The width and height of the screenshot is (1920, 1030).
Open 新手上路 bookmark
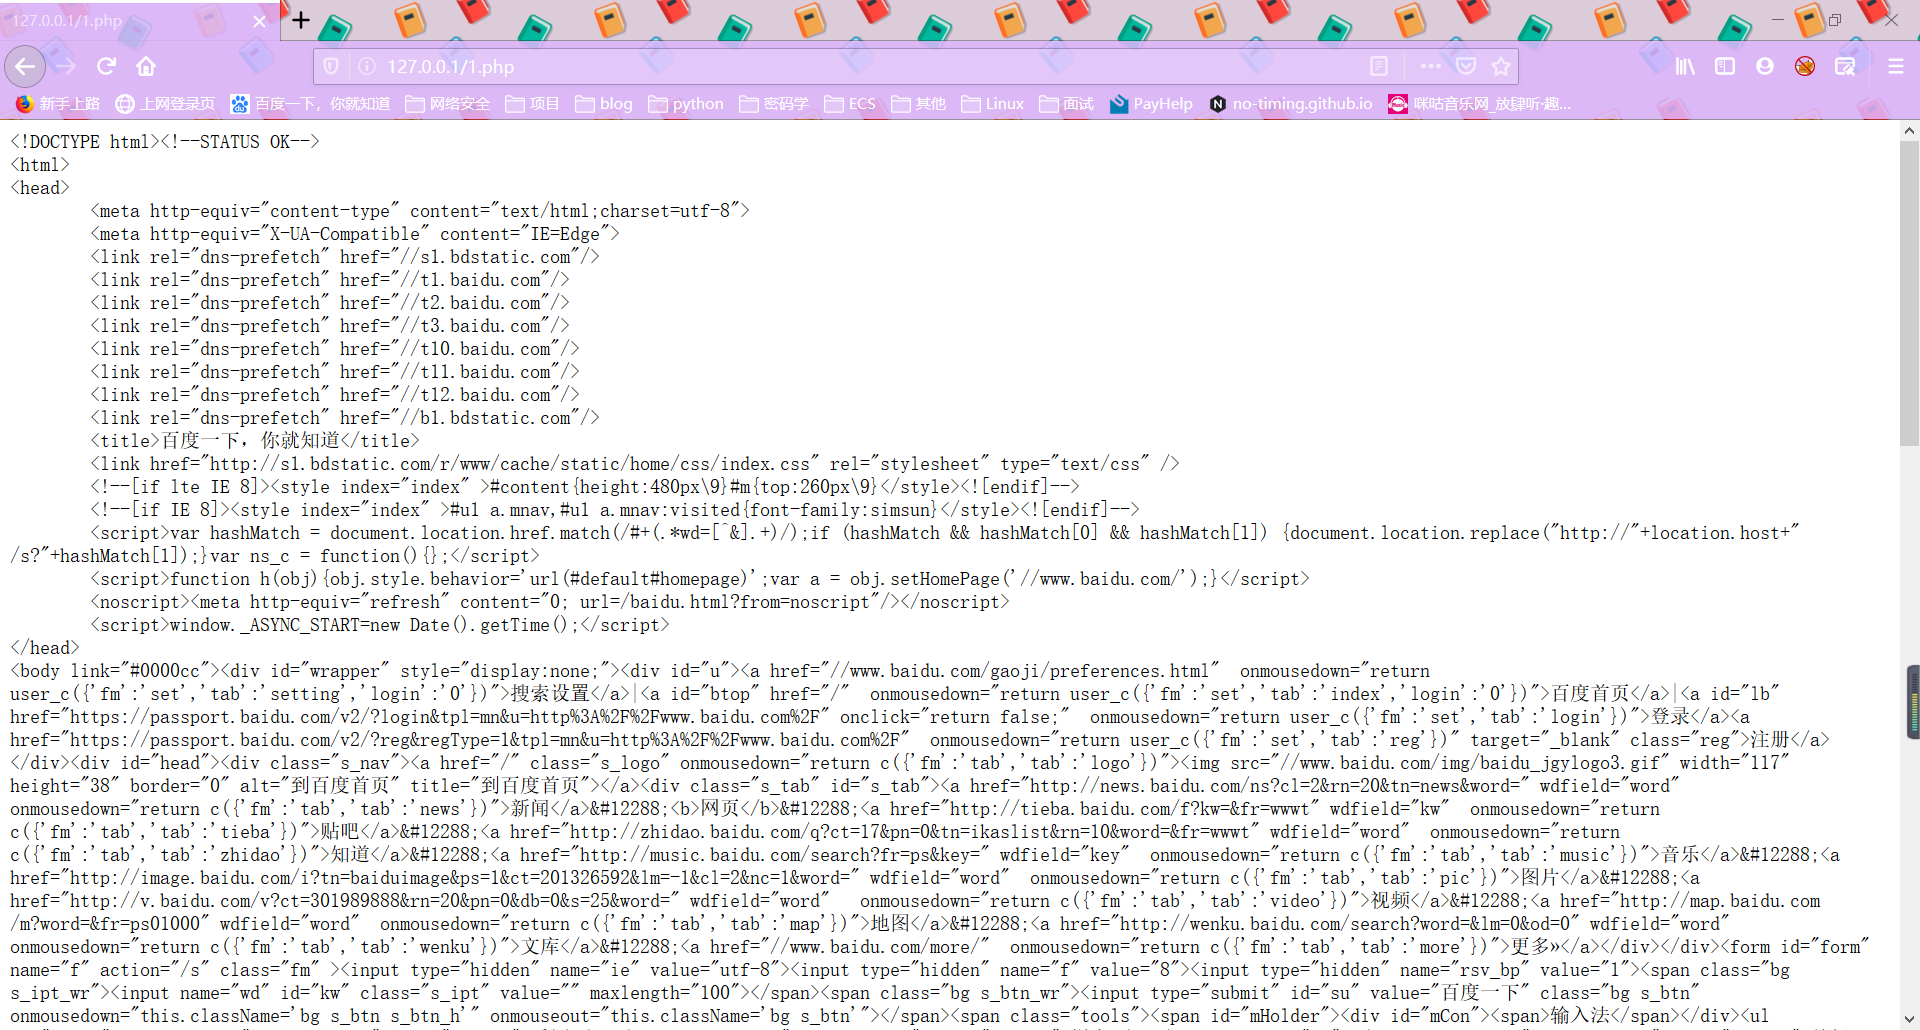pyautogui.click(x=58, y=104)
